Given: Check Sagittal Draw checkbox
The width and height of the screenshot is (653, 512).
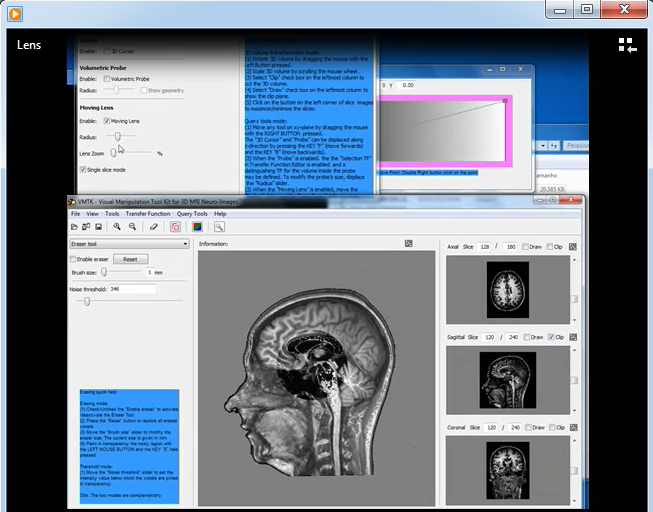Looking at the screenshot, I should pyautogui.click(x=526, y=337).
